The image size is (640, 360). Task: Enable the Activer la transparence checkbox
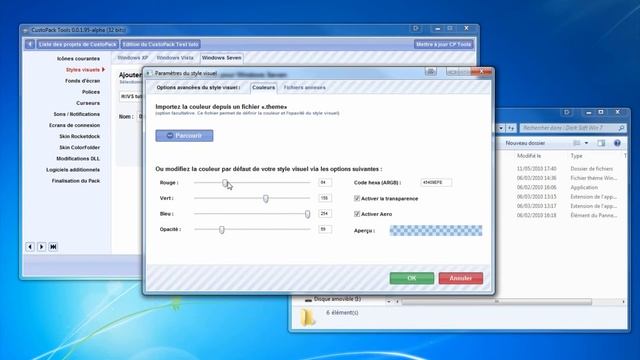point(357,198)
